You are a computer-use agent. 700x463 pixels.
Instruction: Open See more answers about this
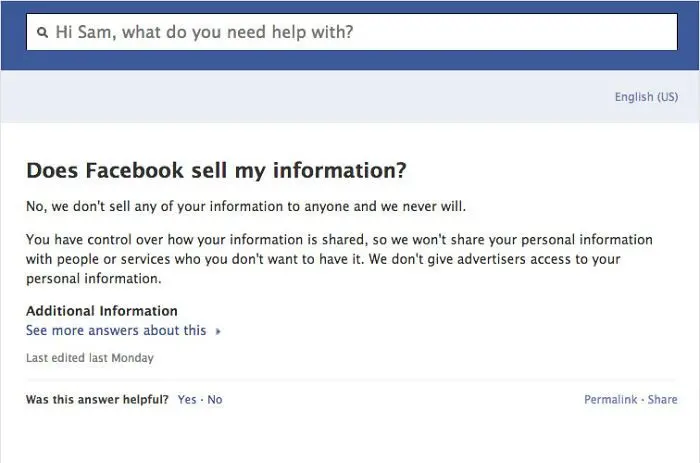click(116, 330)
